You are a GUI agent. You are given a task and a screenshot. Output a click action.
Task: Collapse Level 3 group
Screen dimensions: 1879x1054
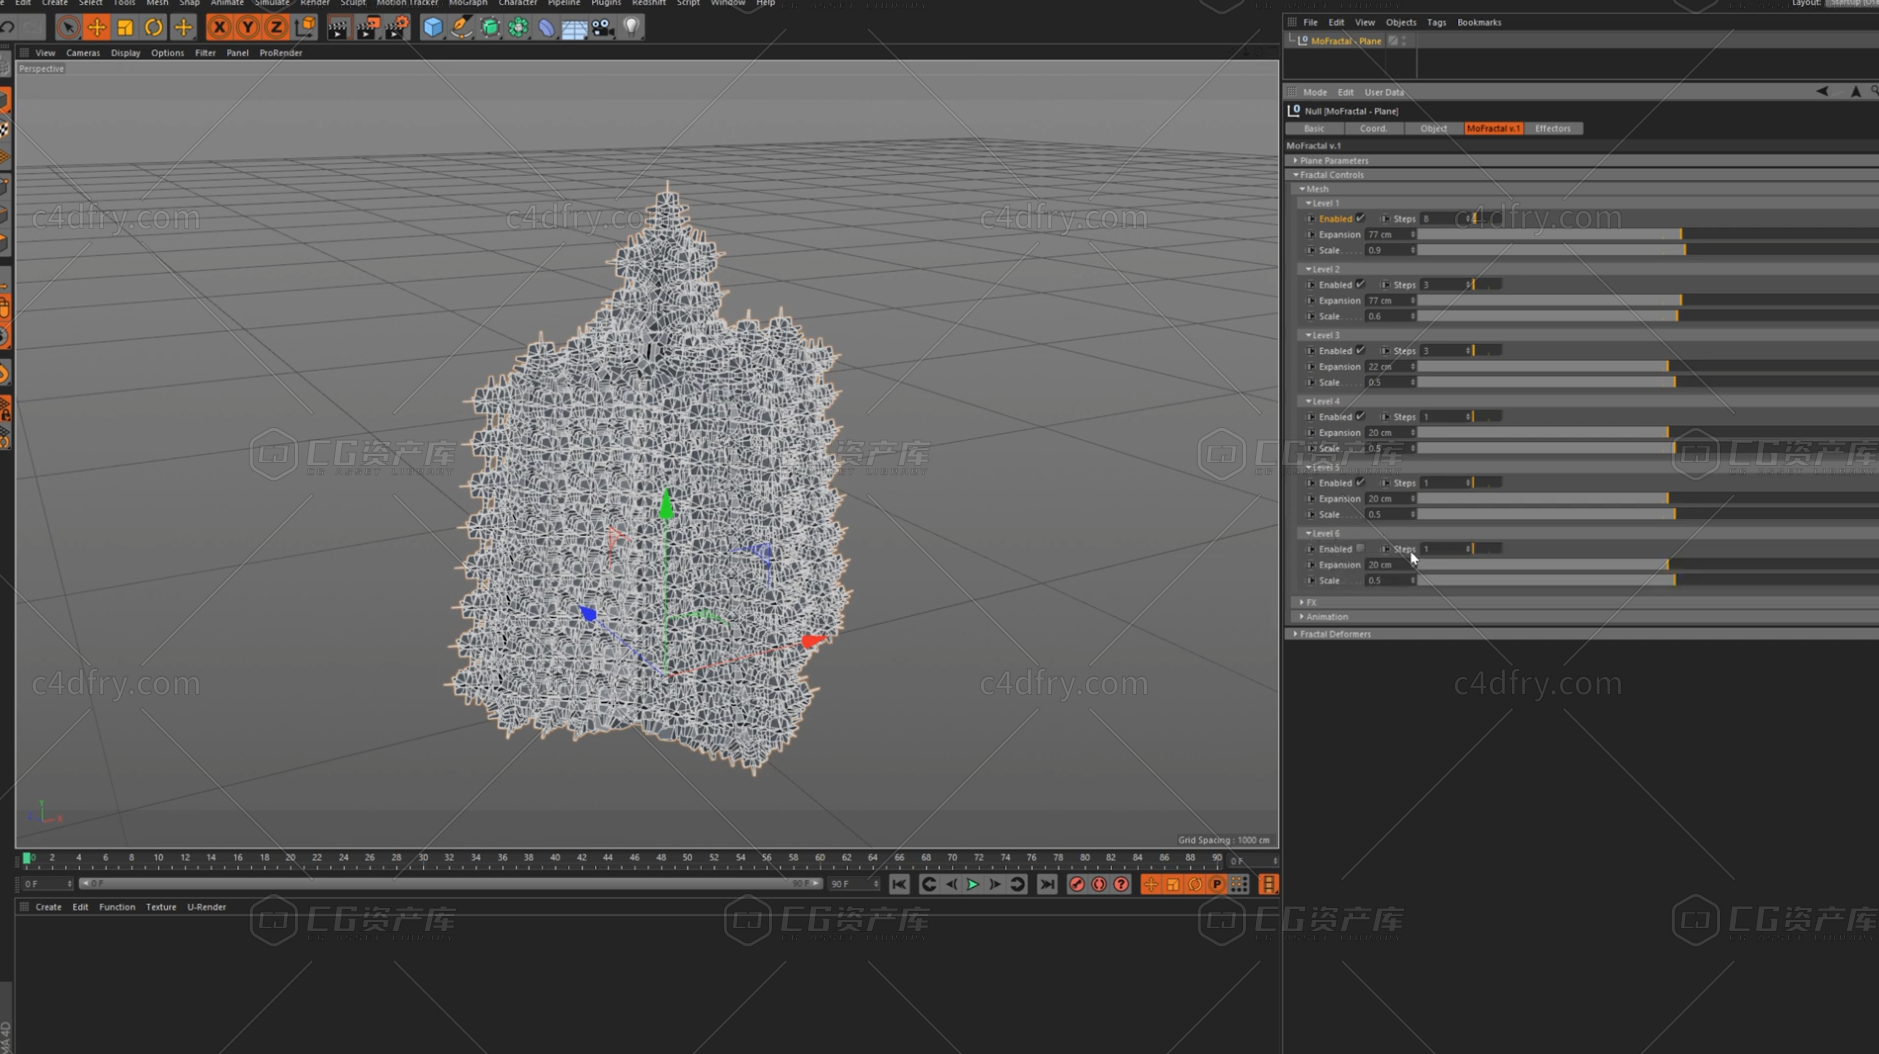click(x=1308, y=335)
